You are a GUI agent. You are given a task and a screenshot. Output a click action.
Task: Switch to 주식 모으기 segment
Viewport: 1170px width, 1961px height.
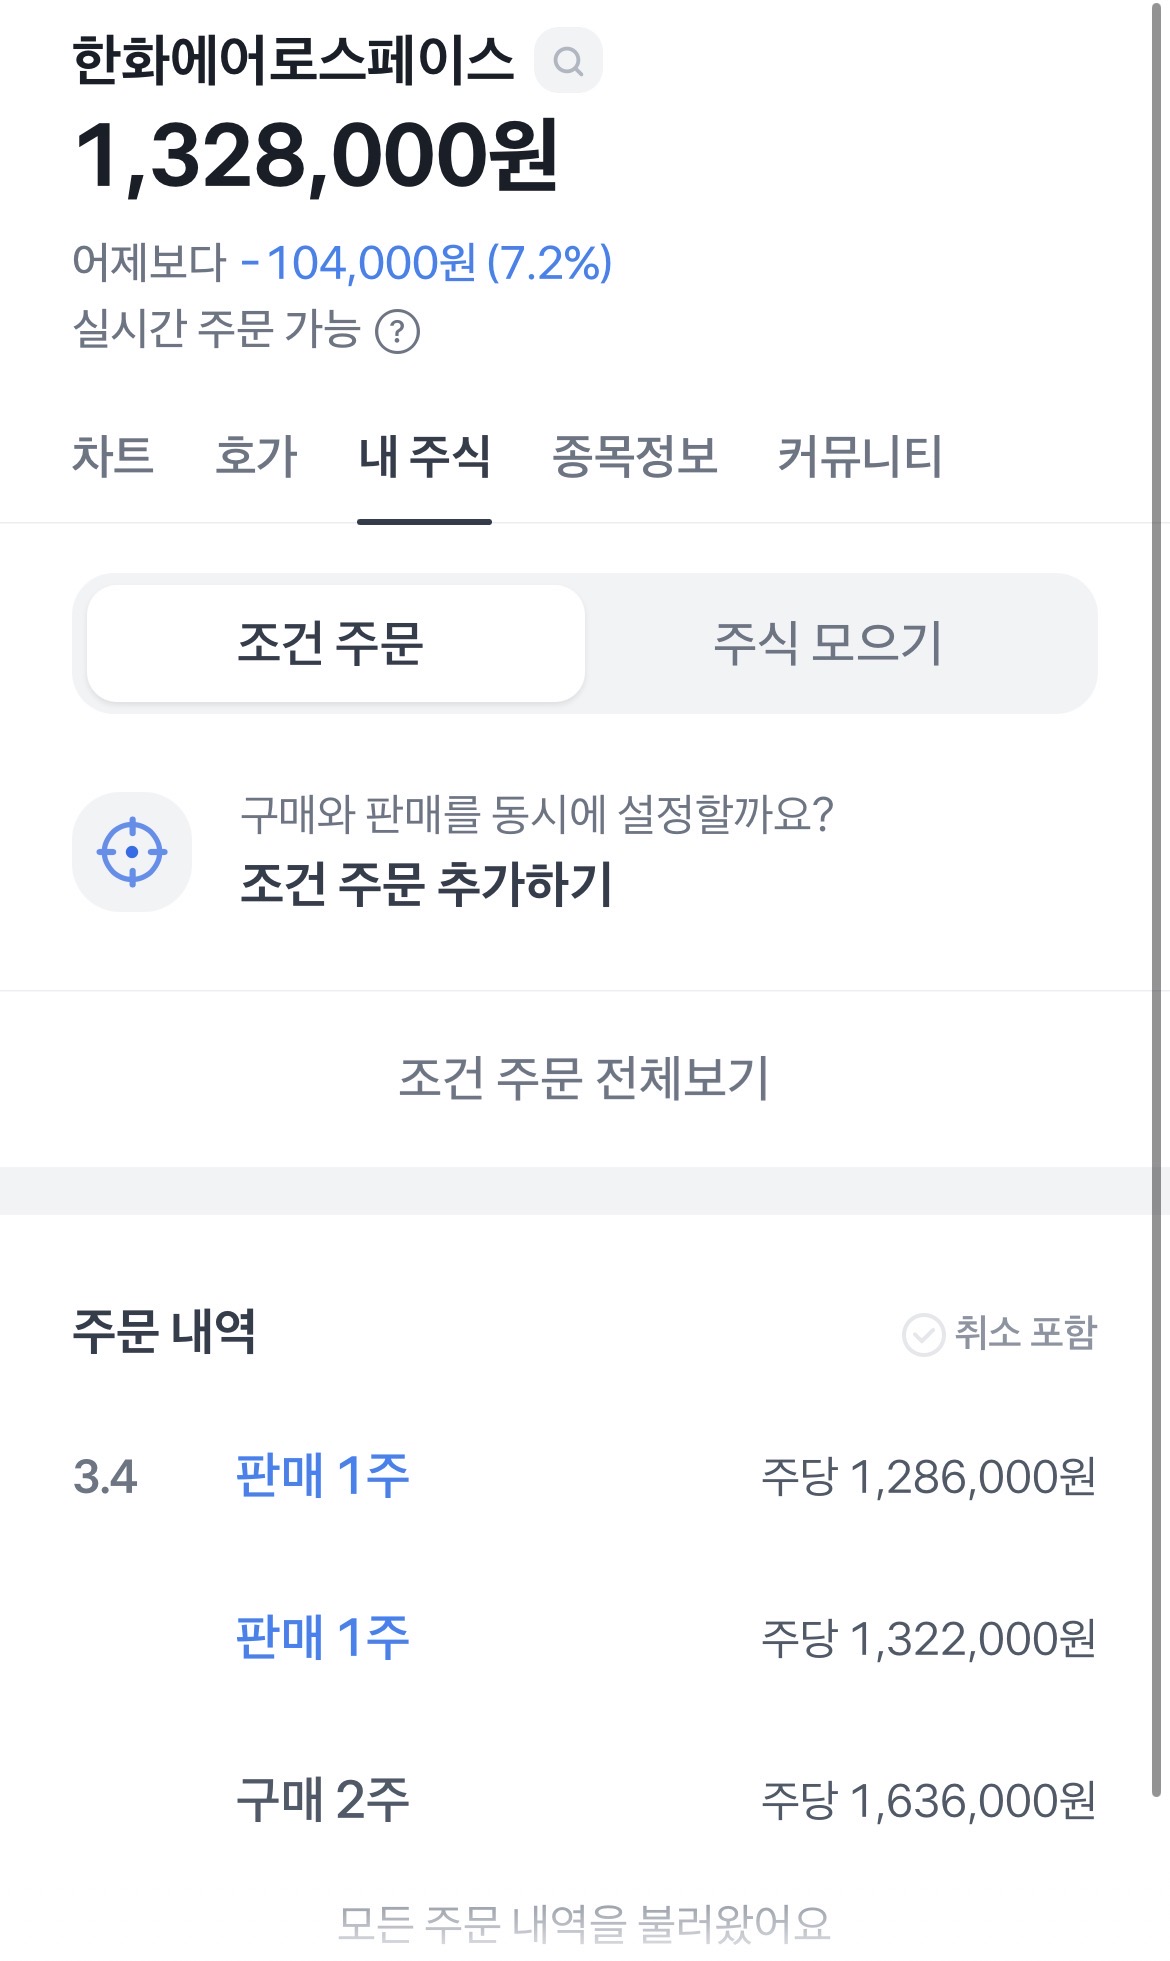tap(828, 643)
